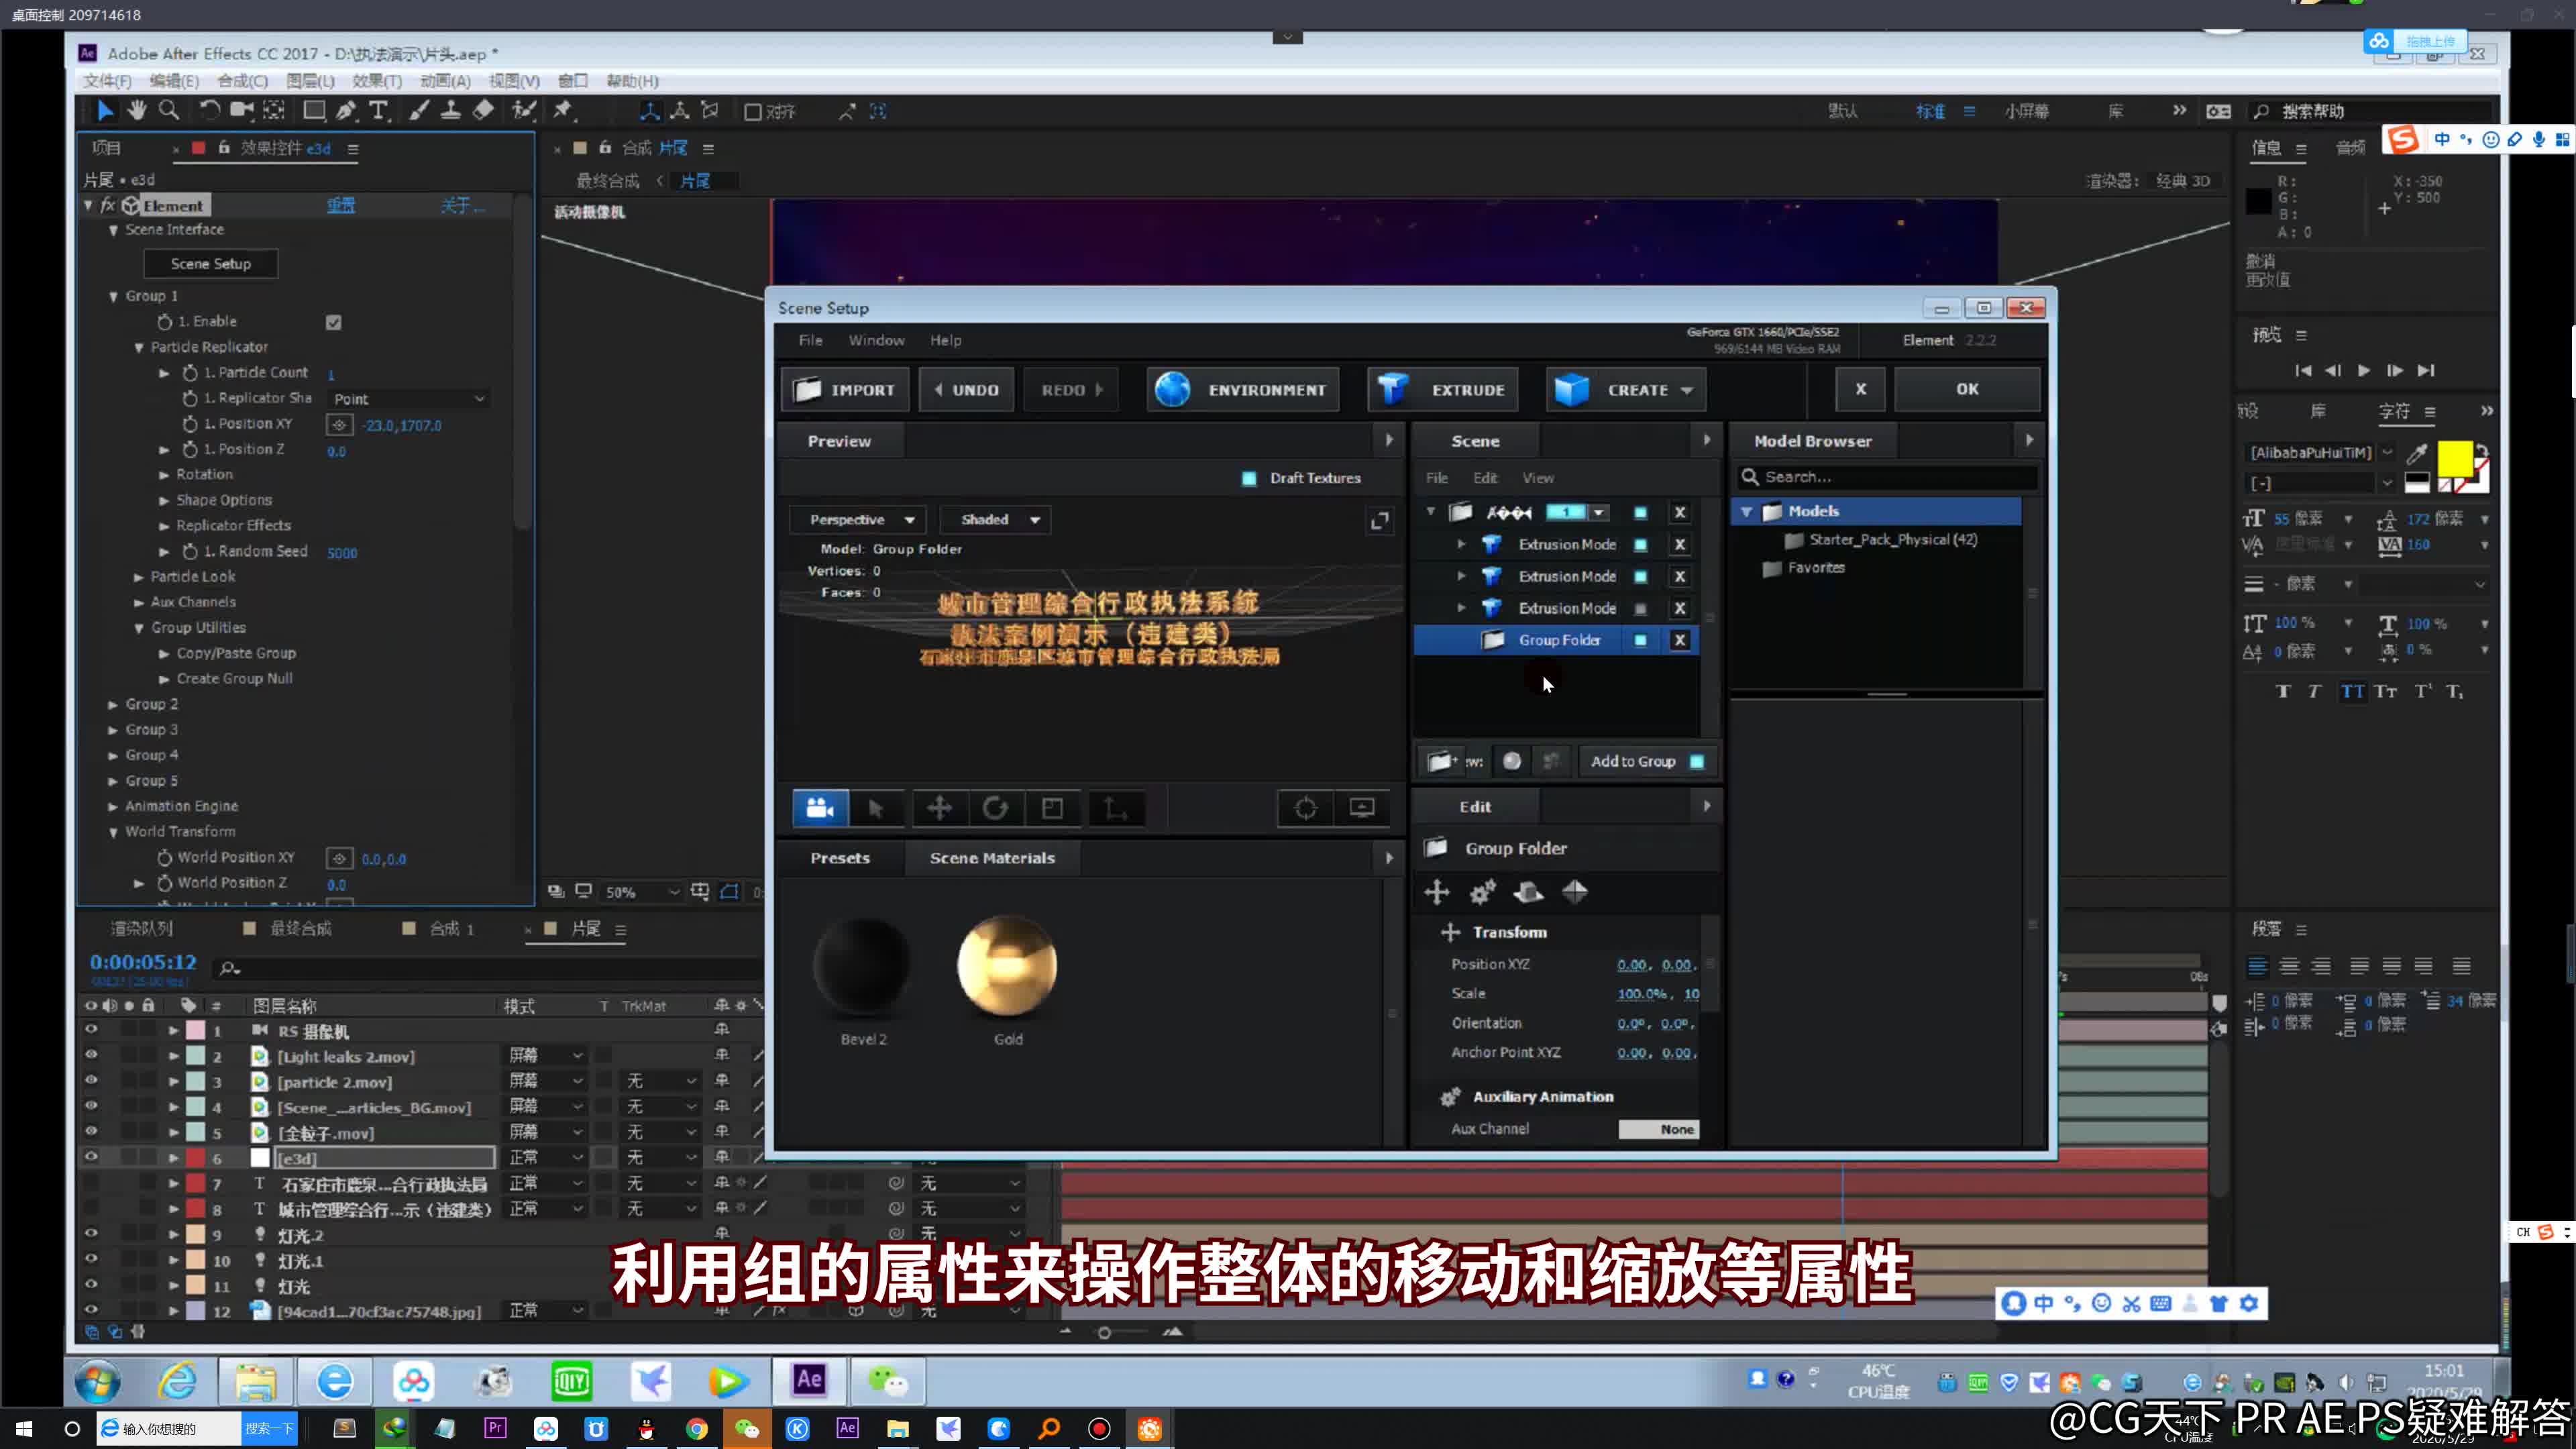Select the rotate tool in Scene Setup viewport
Viewport: 2576px width, 1449px height.
[996, 808]
